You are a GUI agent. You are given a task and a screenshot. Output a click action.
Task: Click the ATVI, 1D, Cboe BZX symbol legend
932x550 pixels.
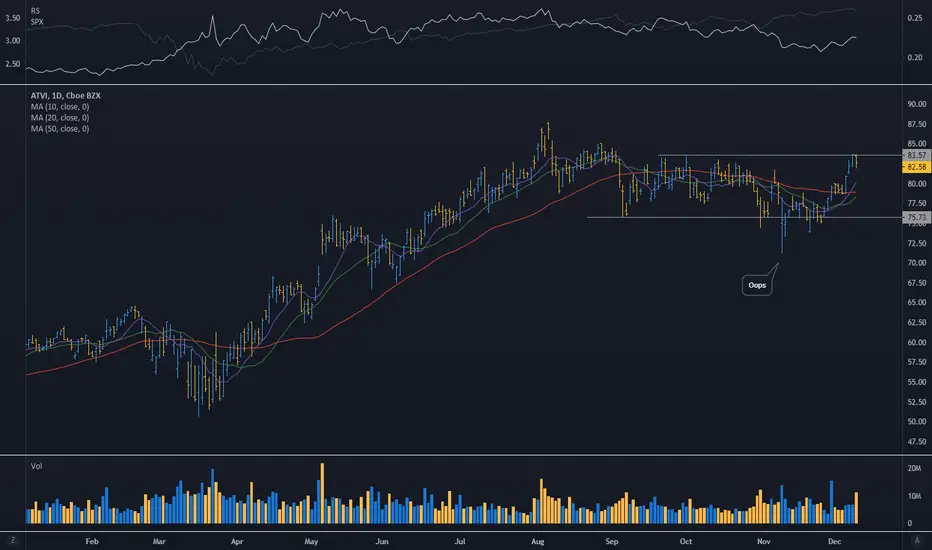point(65,96)
